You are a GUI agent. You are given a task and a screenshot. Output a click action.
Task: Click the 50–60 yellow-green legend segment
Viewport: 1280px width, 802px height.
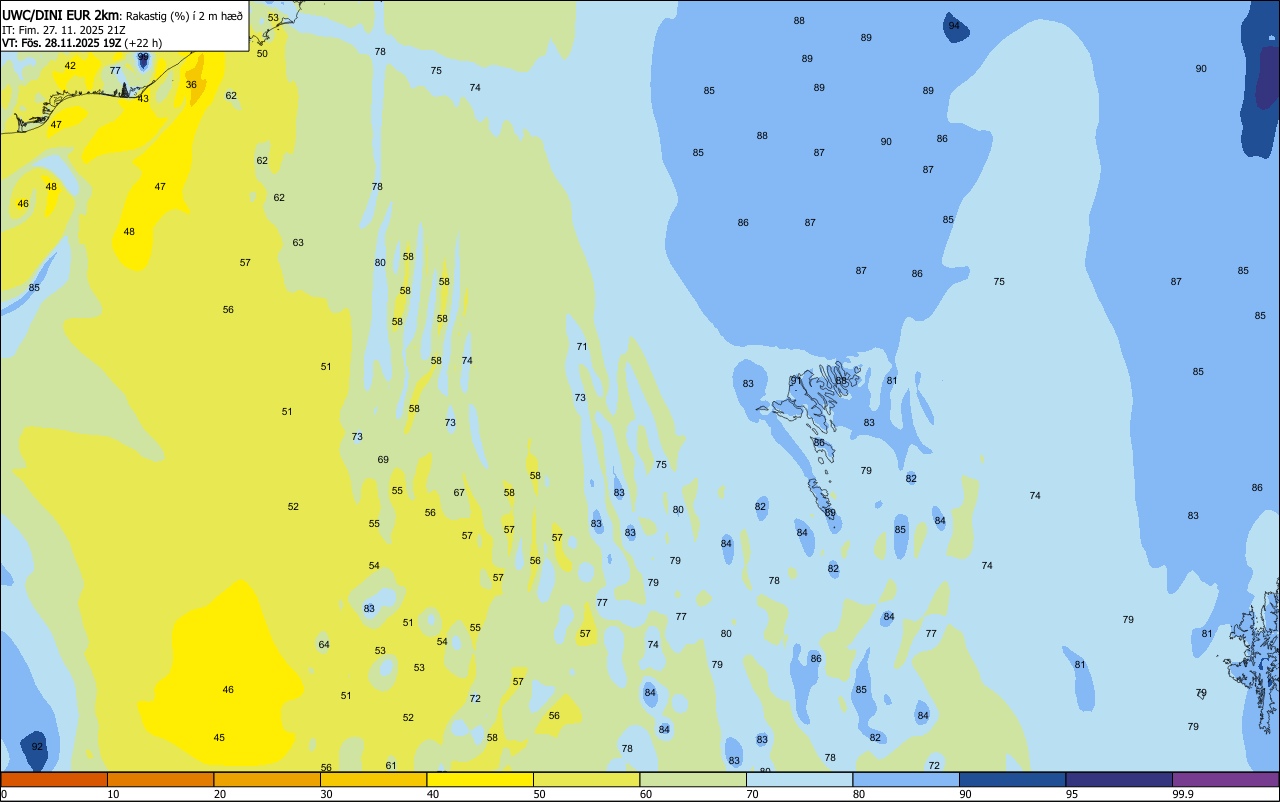(586, 779)
